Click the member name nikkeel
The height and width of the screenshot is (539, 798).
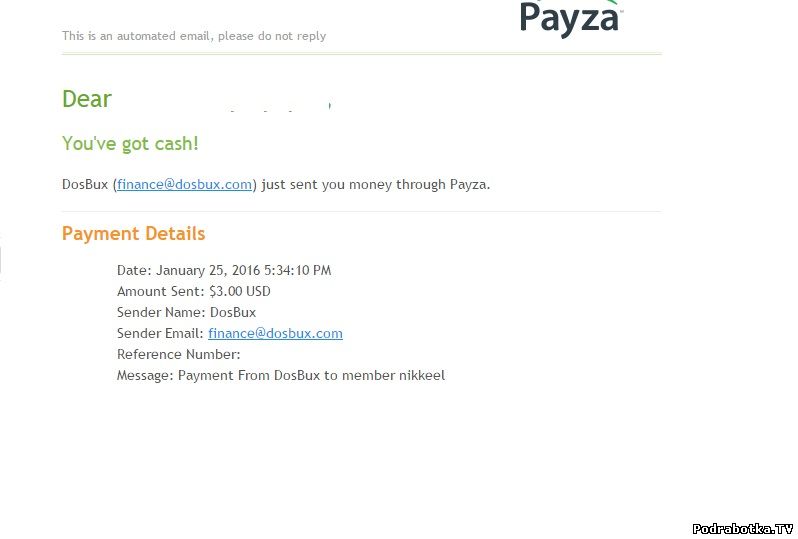[420, 375]
